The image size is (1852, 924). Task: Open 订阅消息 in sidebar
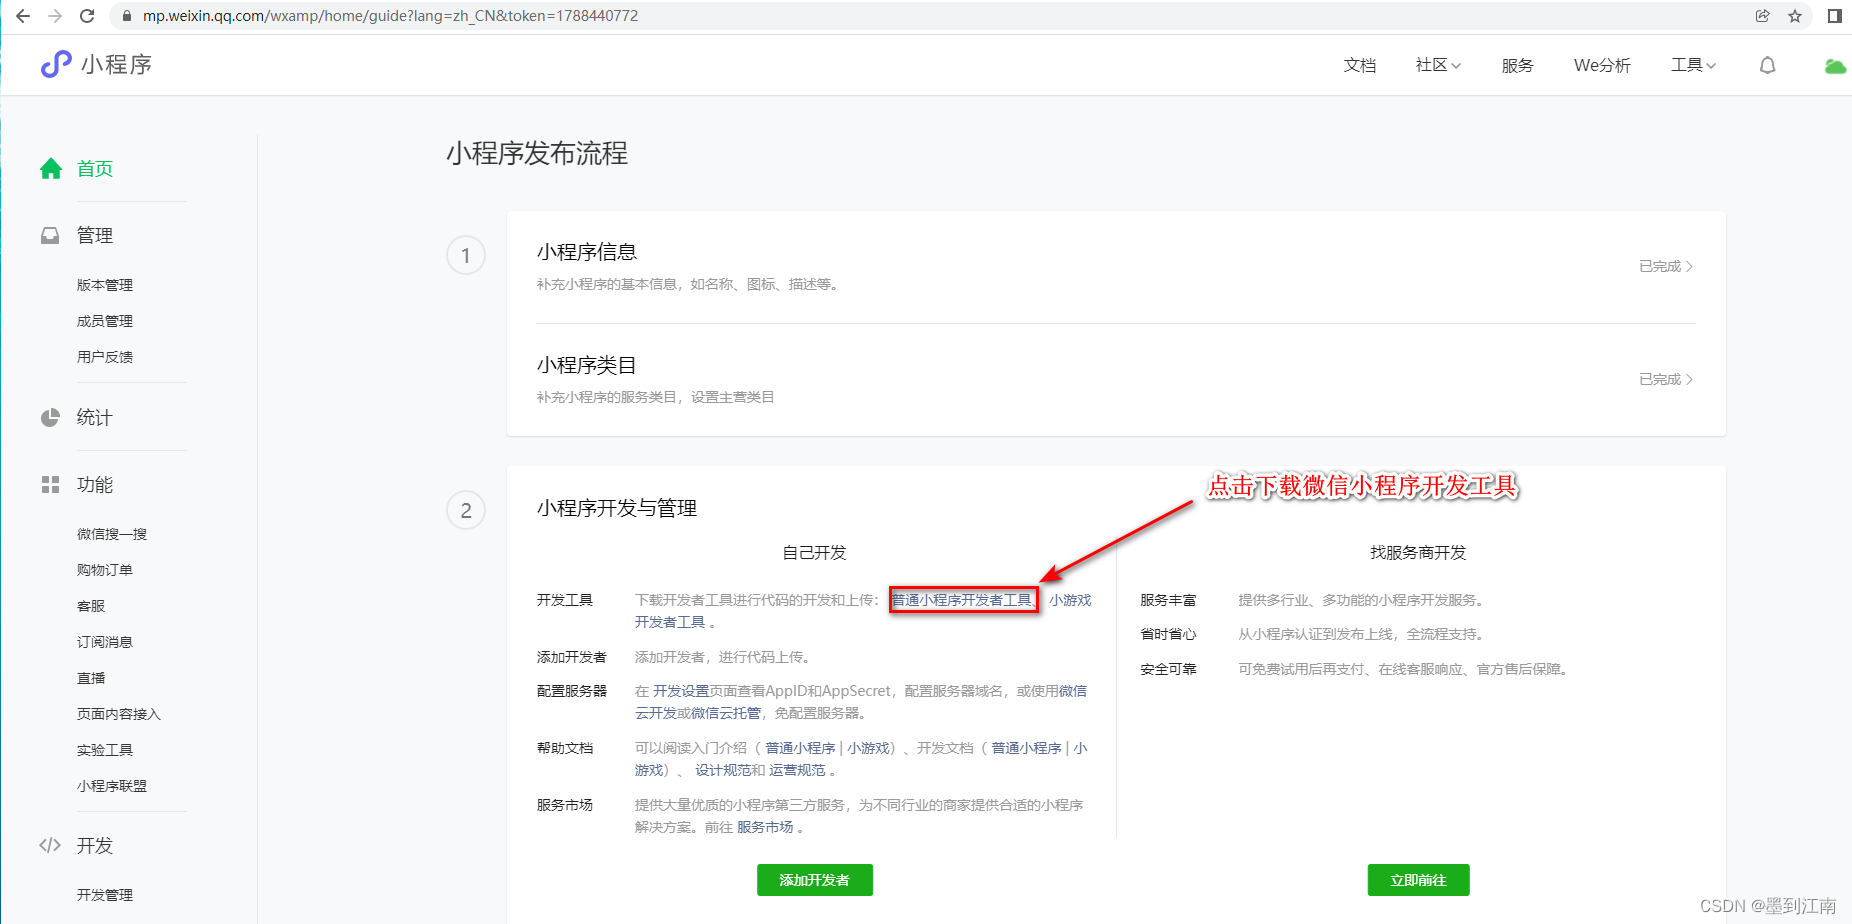pos(105,642)
